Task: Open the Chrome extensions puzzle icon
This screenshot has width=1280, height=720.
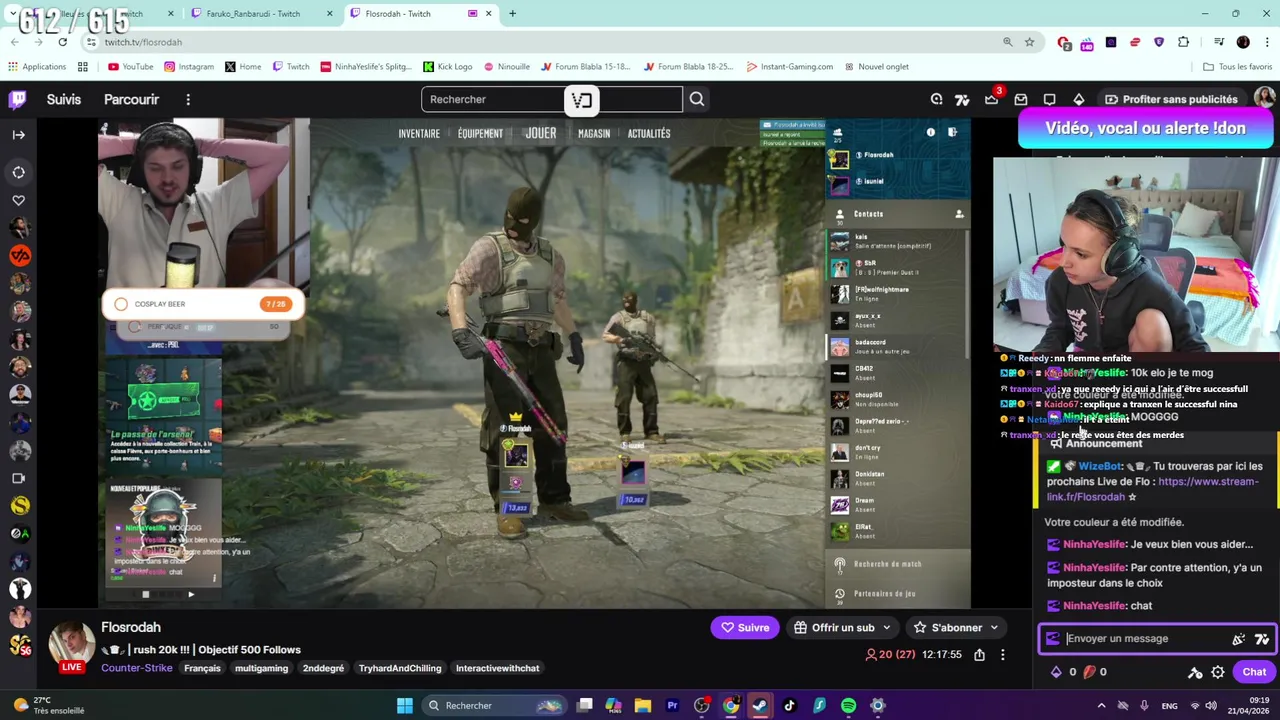Action: [1184, 42]
